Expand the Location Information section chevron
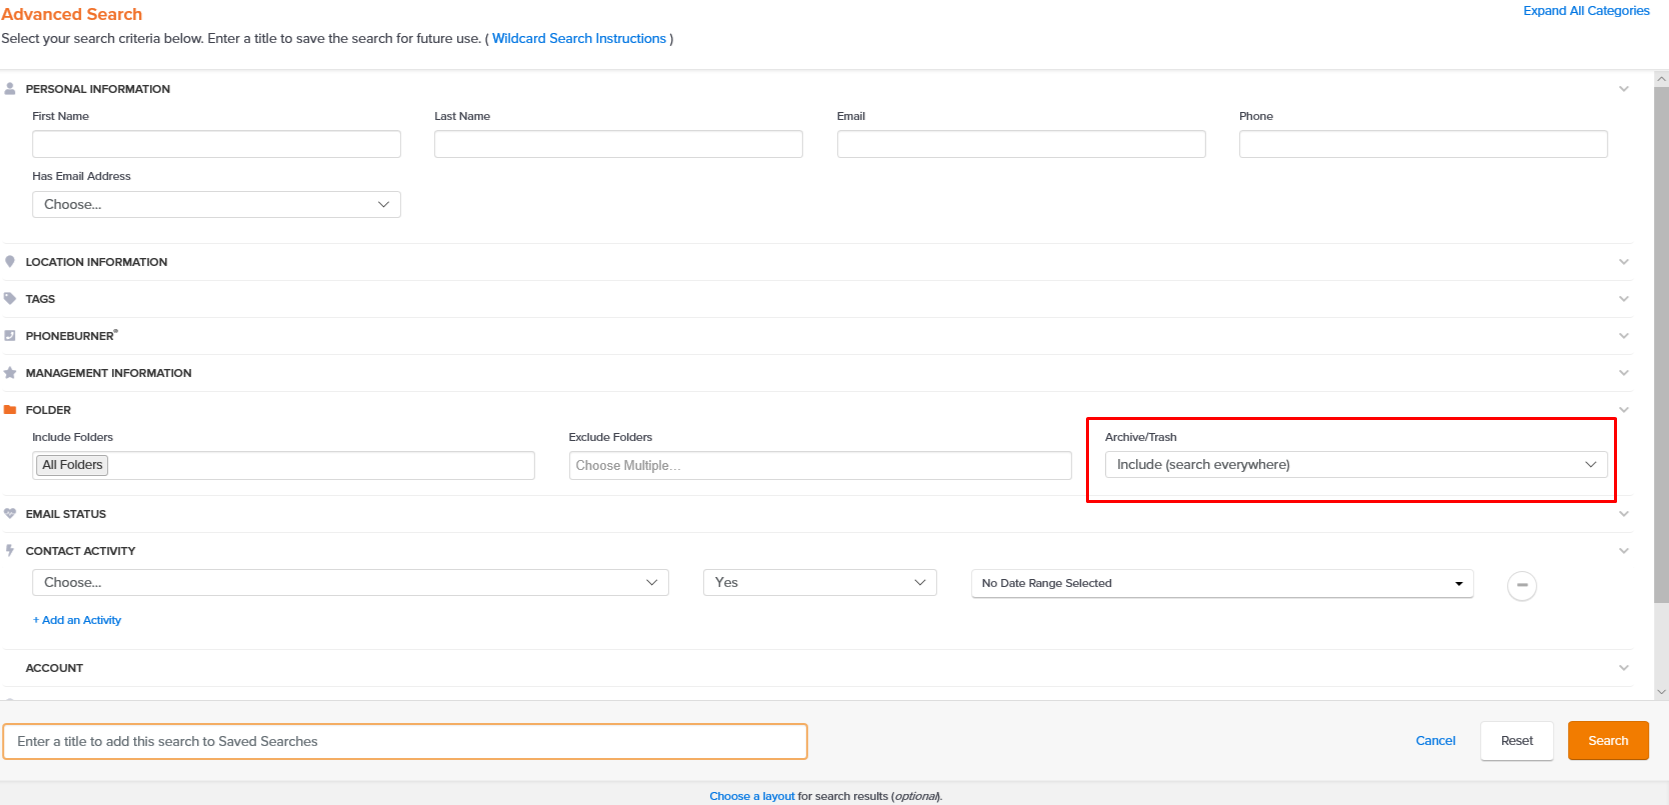 coord(1624,262)
